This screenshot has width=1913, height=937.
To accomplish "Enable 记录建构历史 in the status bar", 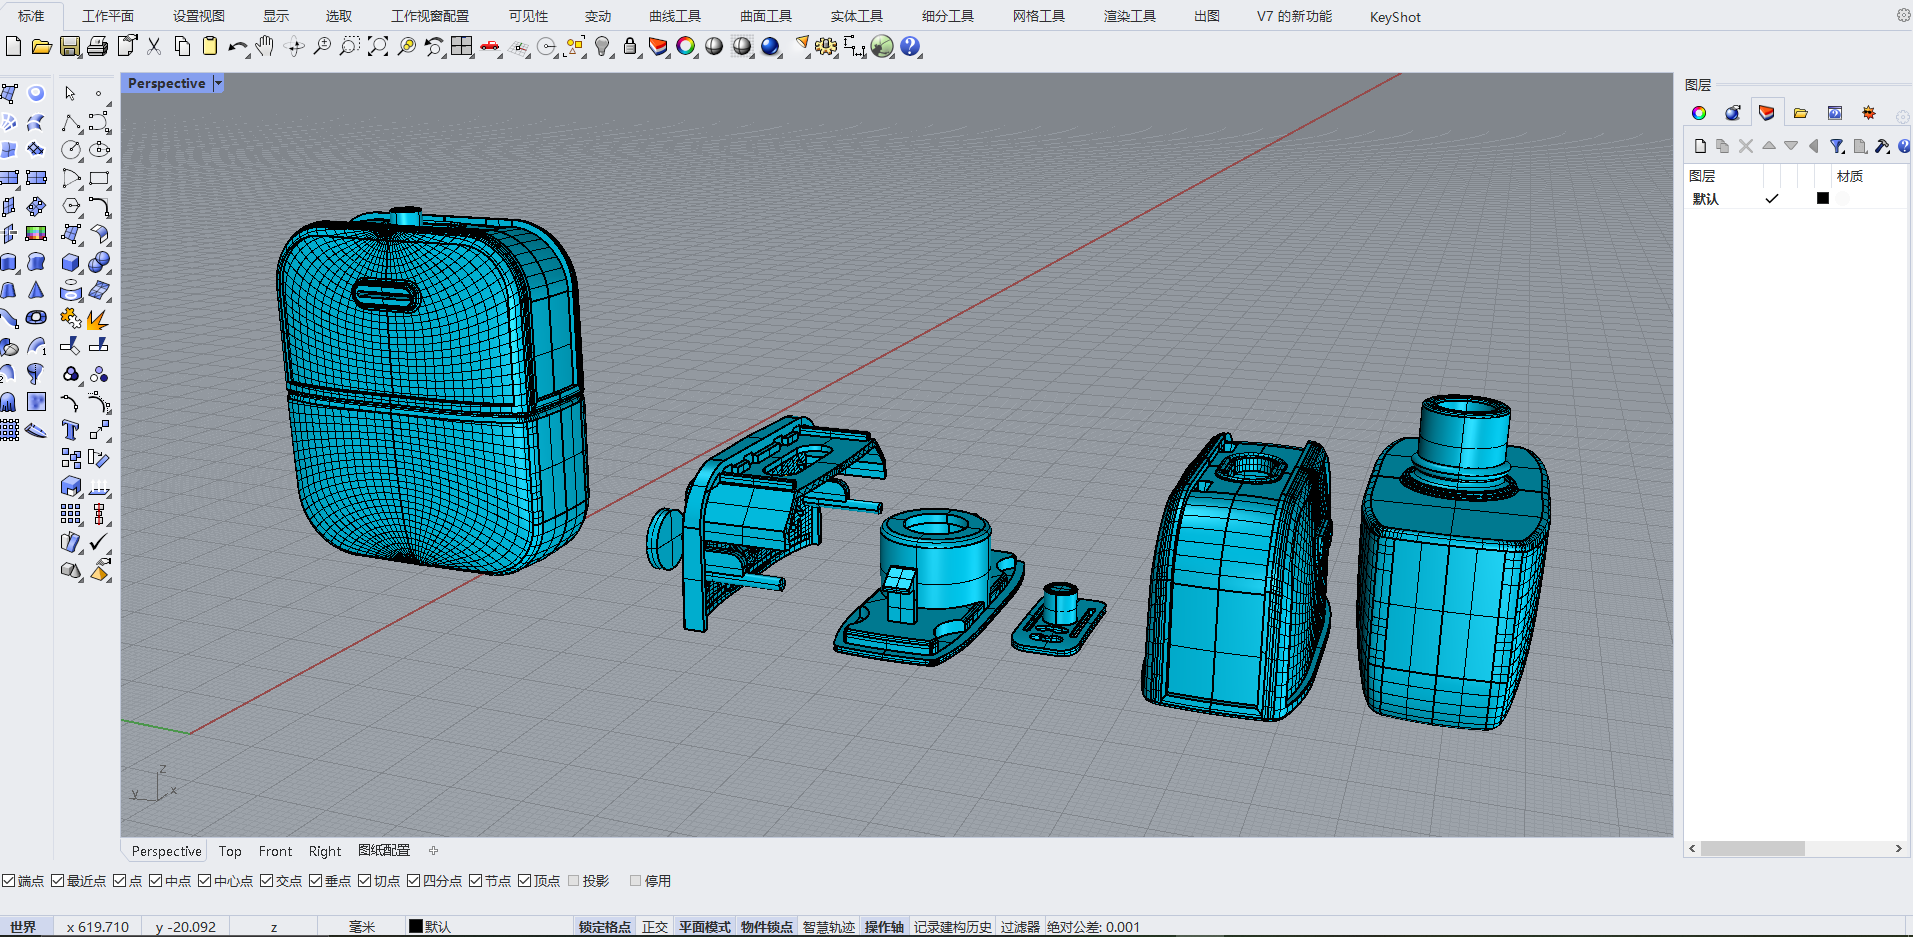I will [952, 926].
